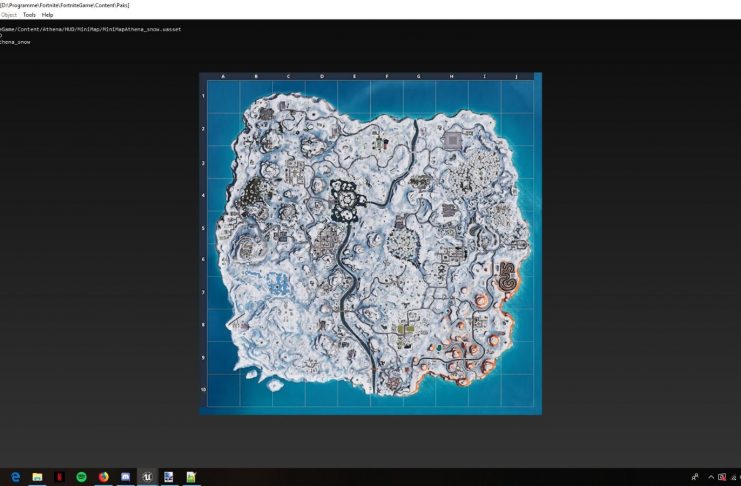Screen dimensions: 741x486
Task: Open the Help menu
Action: pos(47,15)
